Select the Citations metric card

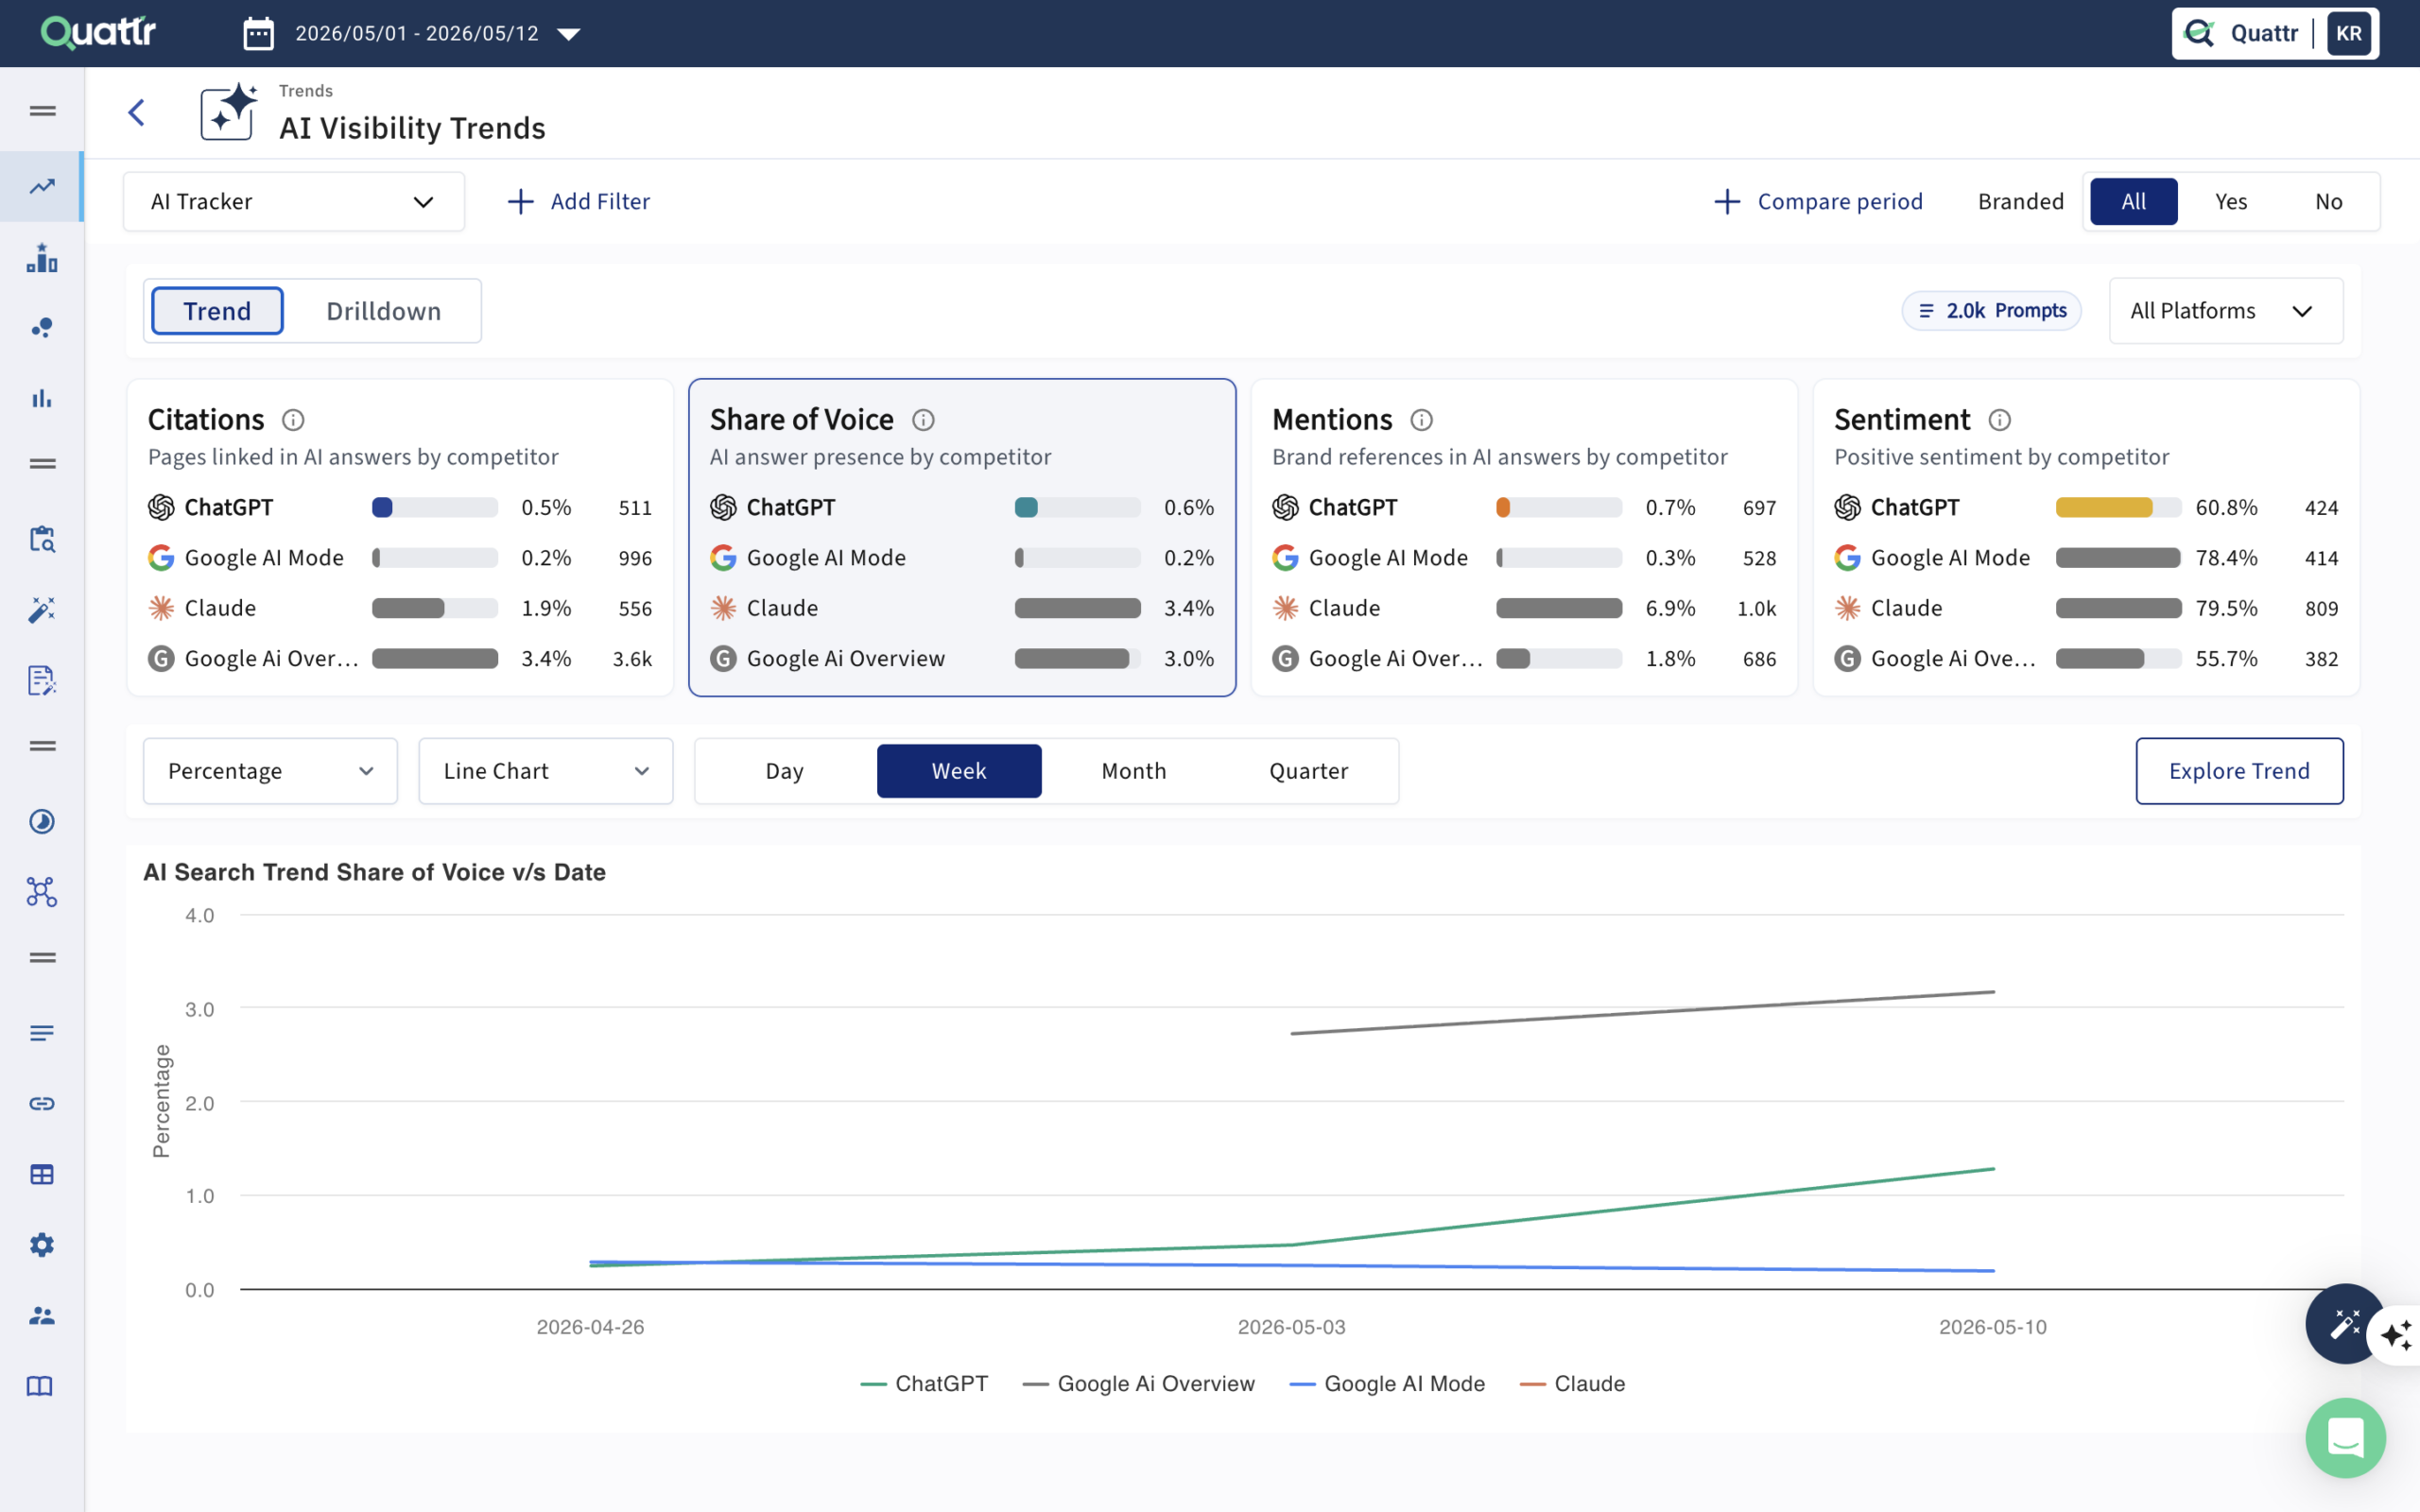coord(400,538)
